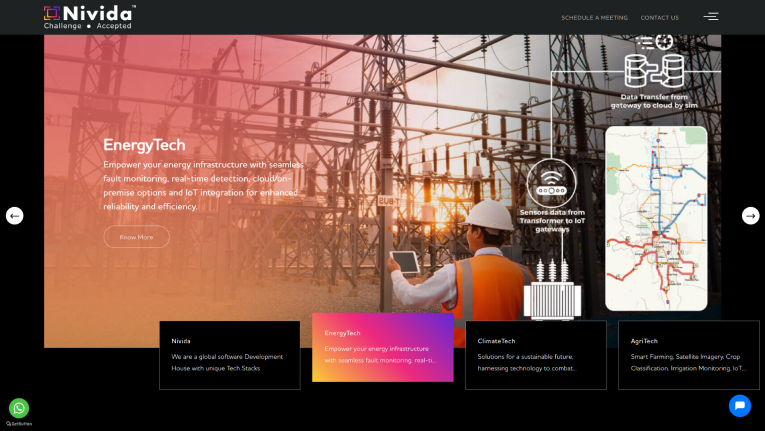The height and width of the screenshot is (431, 765).
Task: Open the hamburger menu icon
Action: pos(710,17)
